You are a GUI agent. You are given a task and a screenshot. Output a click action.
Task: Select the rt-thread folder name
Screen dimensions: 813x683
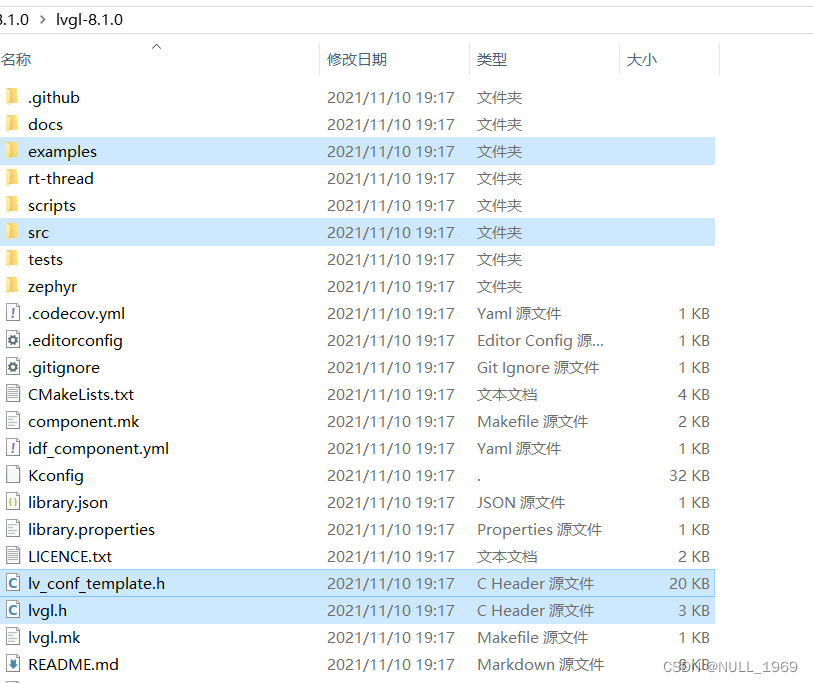click(x=61, y=178)
